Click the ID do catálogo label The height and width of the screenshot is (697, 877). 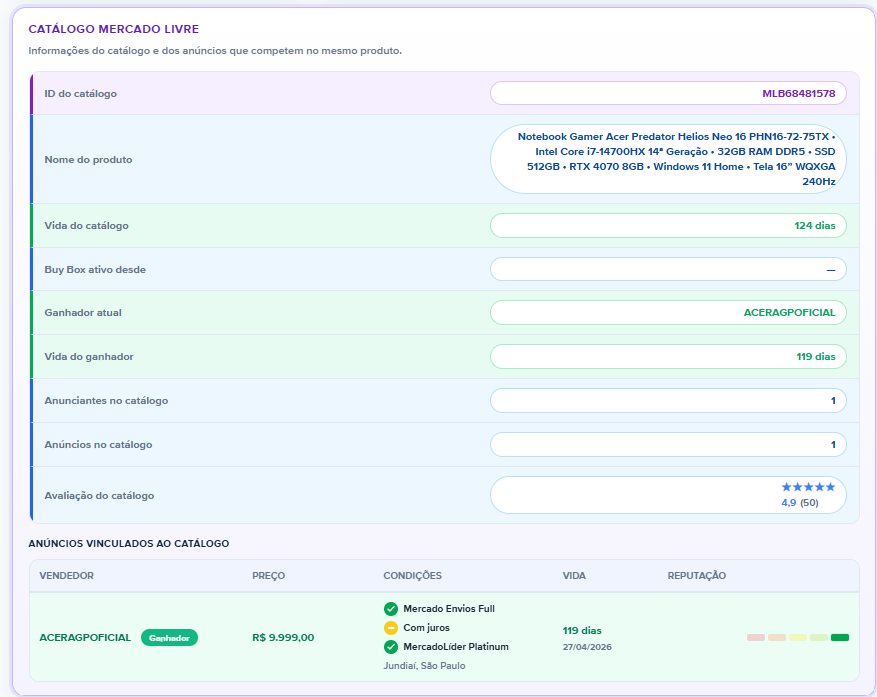pos(81,93)
